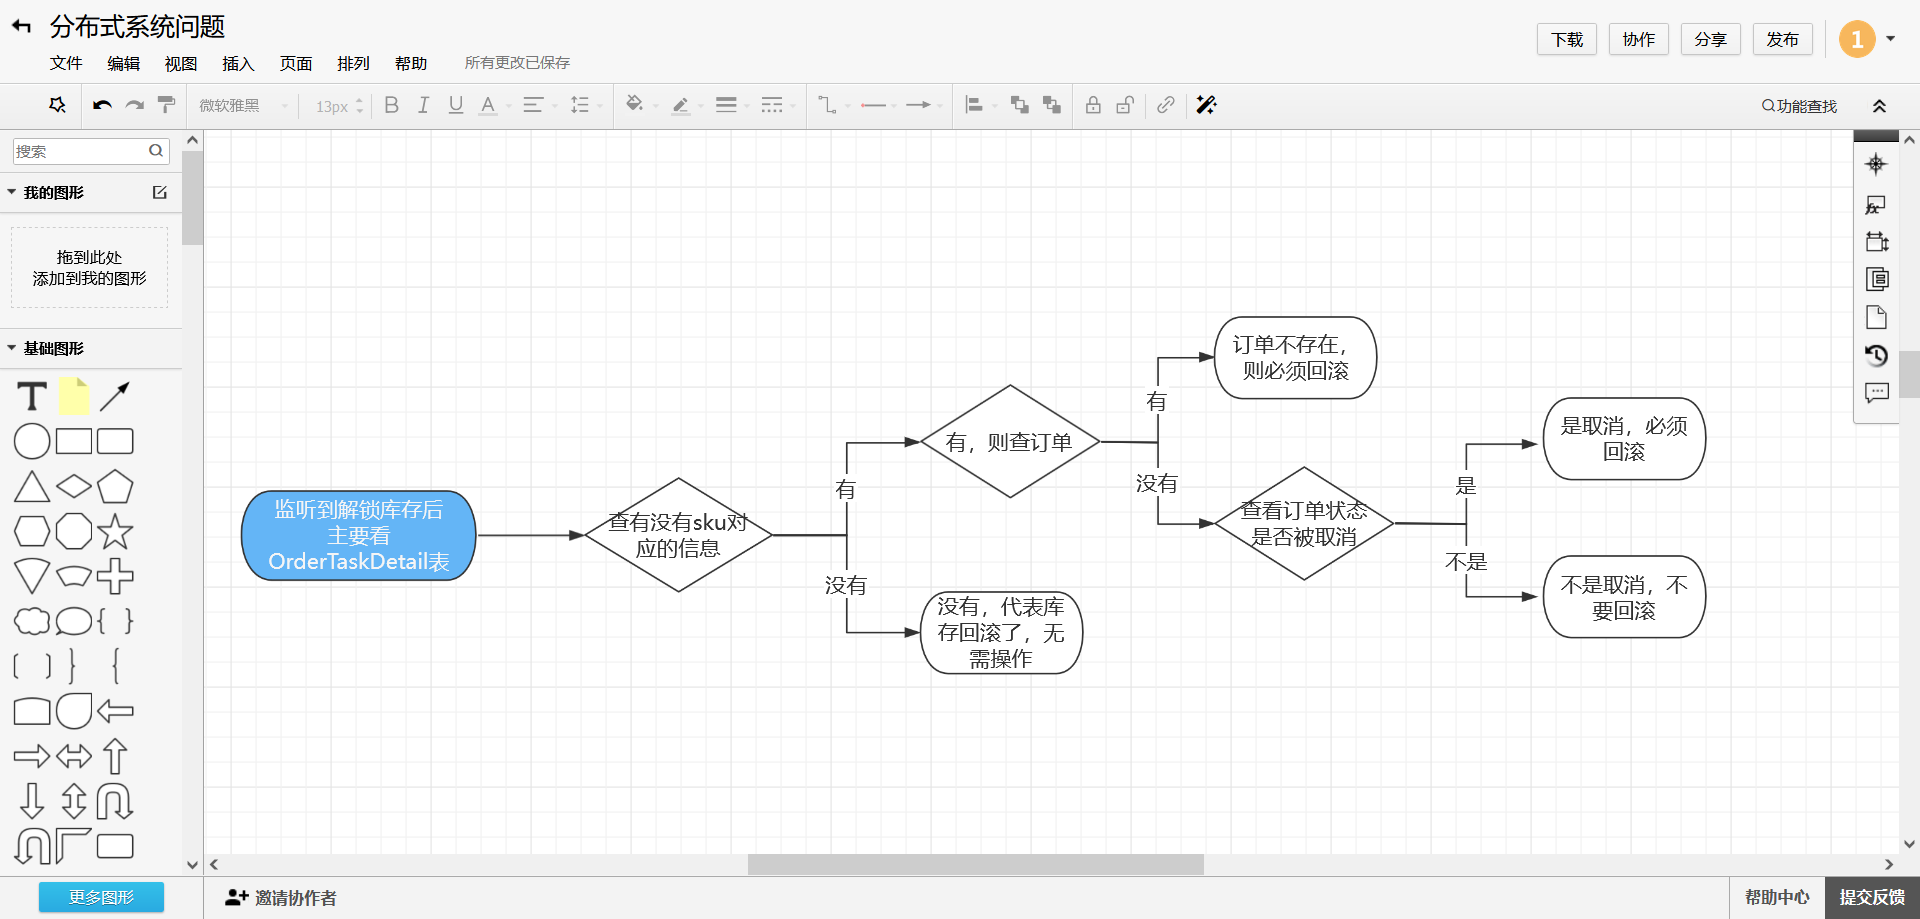The image size is (1920, 919).
Task: Open the align shapes dropdown
Action: (x=980, y=105)
